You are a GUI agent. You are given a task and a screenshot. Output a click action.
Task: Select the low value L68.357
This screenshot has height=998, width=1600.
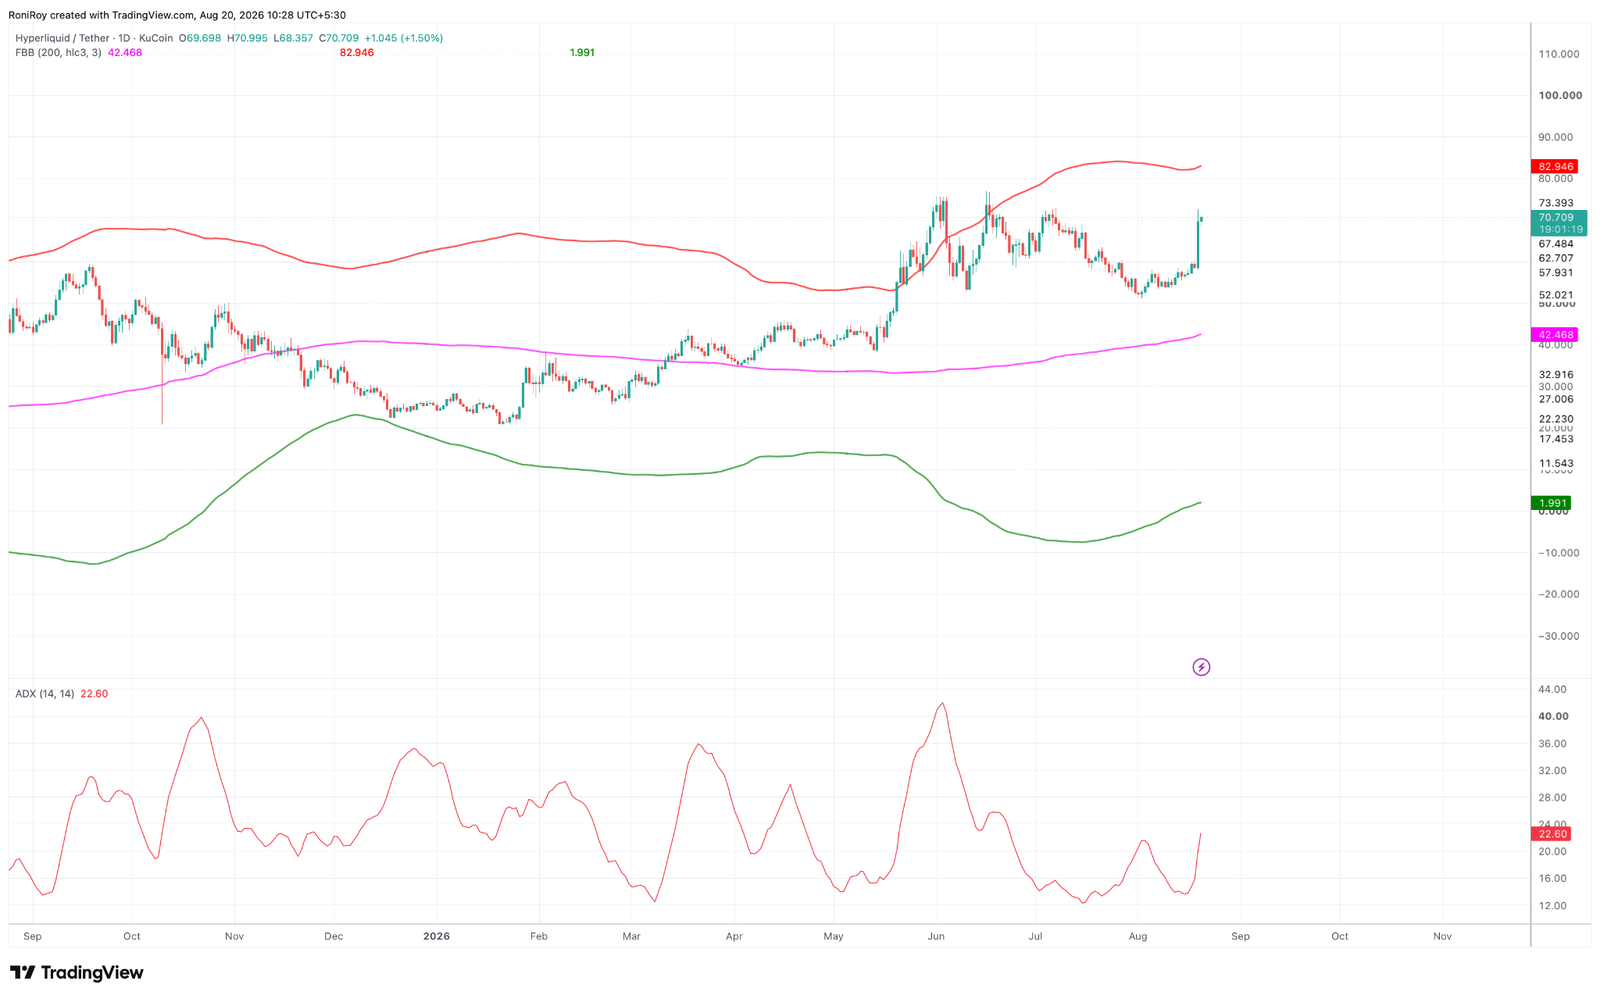293,38
